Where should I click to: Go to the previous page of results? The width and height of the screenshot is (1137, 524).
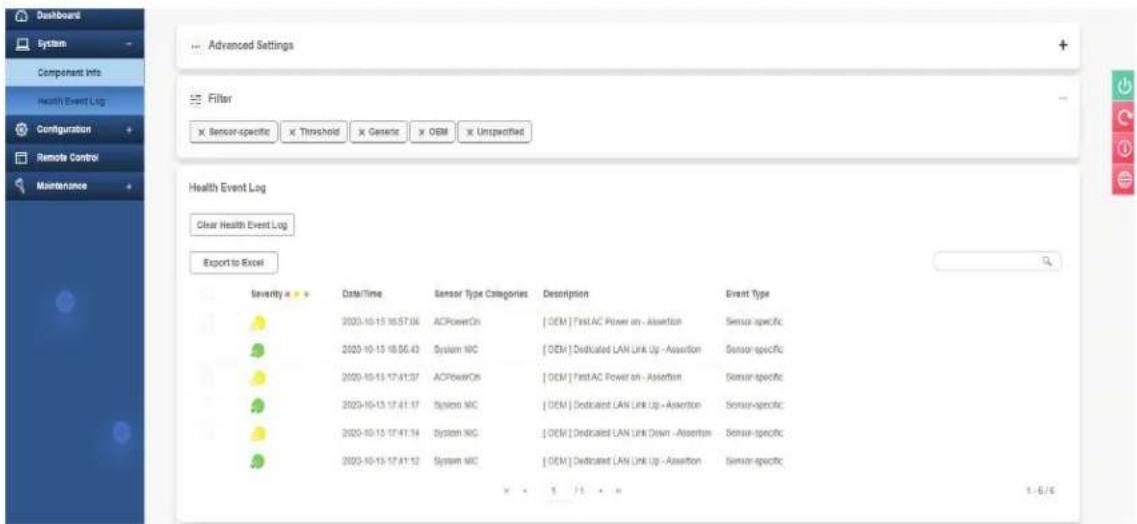click(524, 491)
